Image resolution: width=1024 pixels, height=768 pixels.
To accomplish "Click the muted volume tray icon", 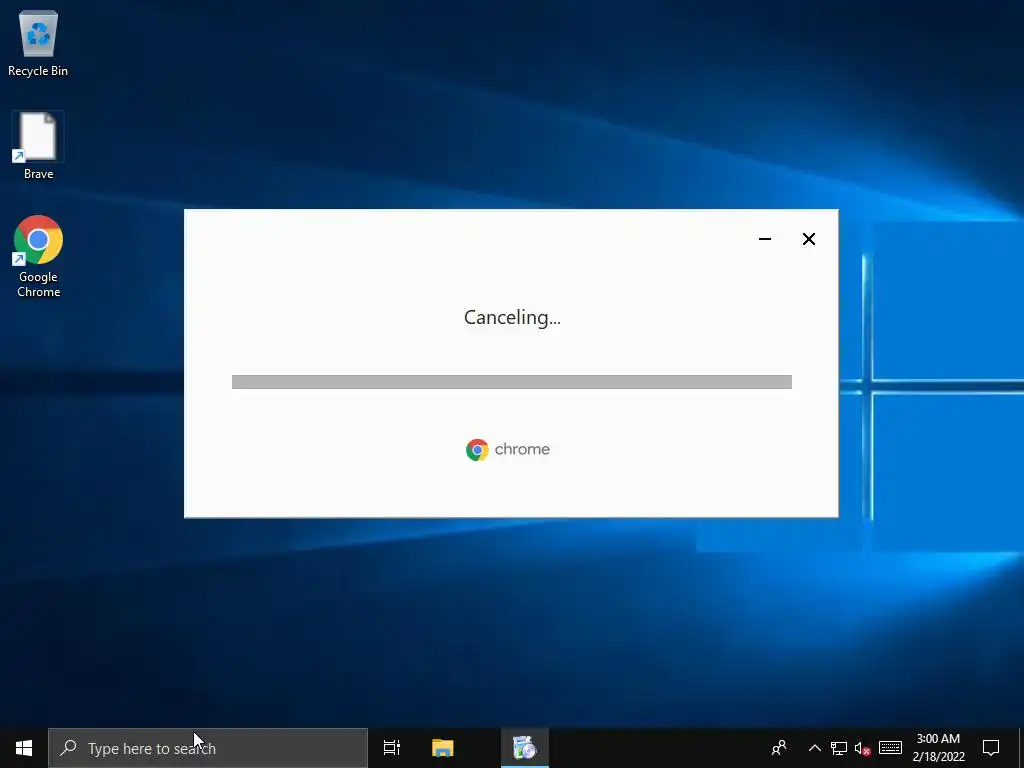I will (x=862, y=748).
